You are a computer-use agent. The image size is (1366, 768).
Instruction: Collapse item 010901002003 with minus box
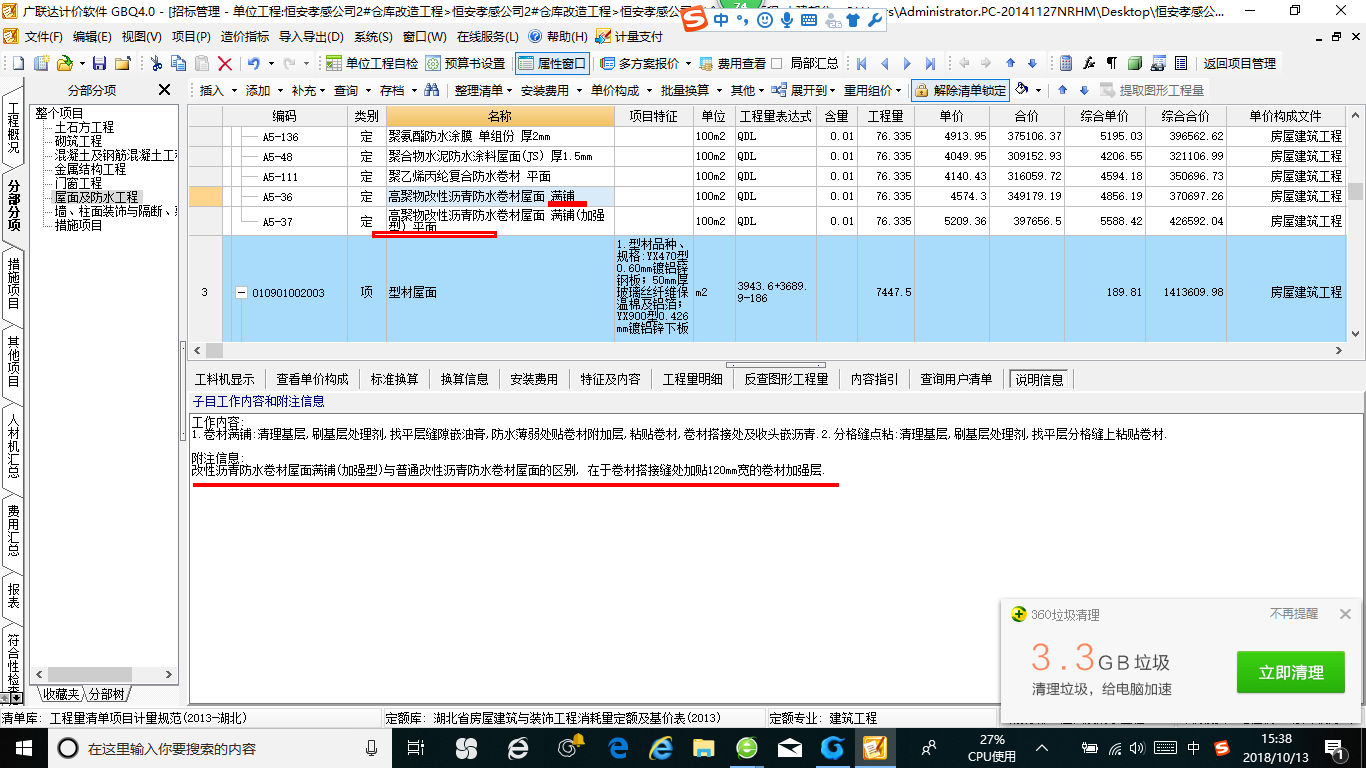click(x=241, y=293)
